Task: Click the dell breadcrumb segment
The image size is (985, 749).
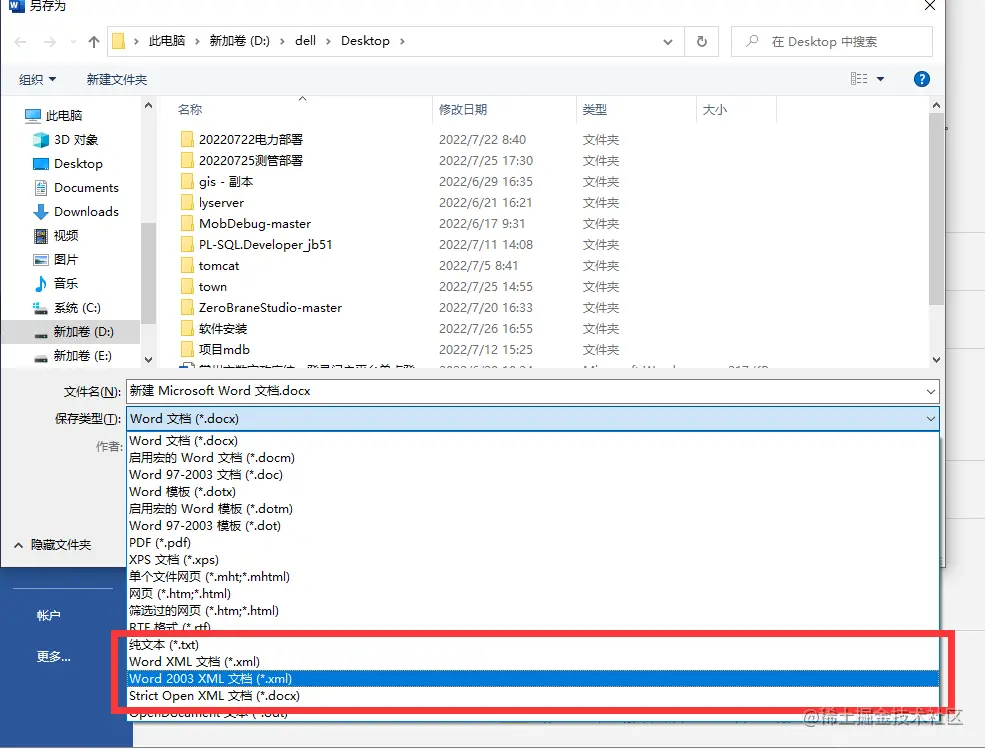Action: point(305,41)
